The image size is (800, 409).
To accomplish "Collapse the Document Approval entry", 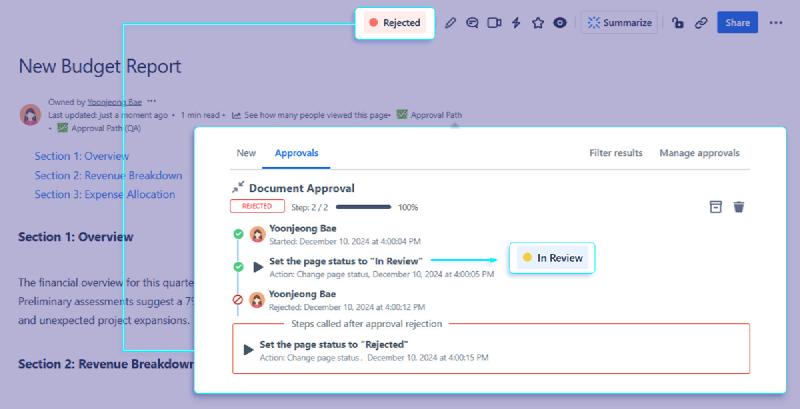I will tap(238, 187).
